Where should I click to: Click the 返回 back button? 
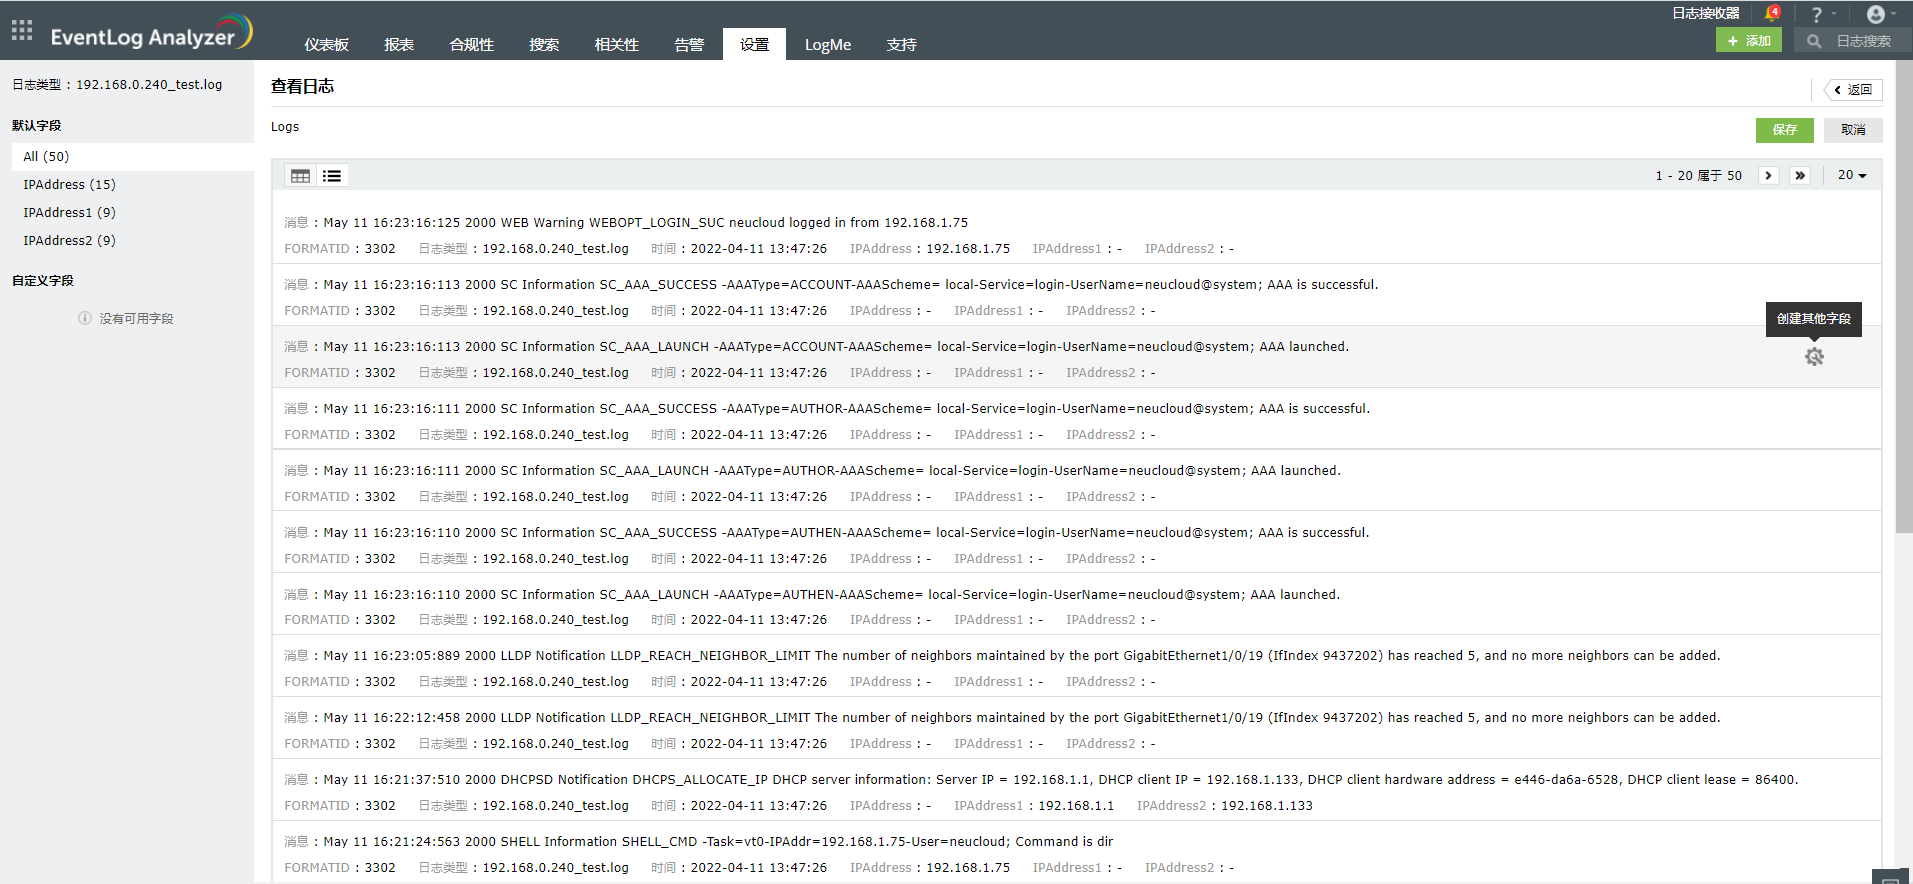point(1854,90)
